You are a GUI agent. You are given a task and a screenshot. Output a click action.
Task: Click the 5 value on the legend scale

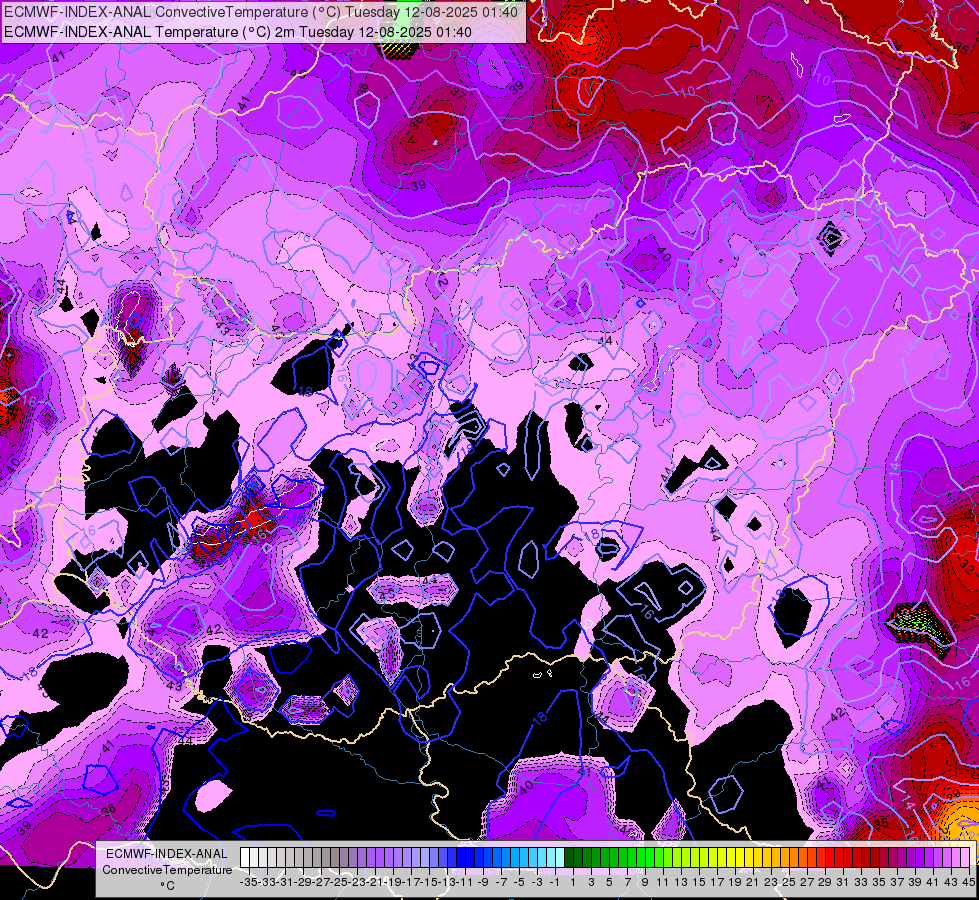point(609,882)
